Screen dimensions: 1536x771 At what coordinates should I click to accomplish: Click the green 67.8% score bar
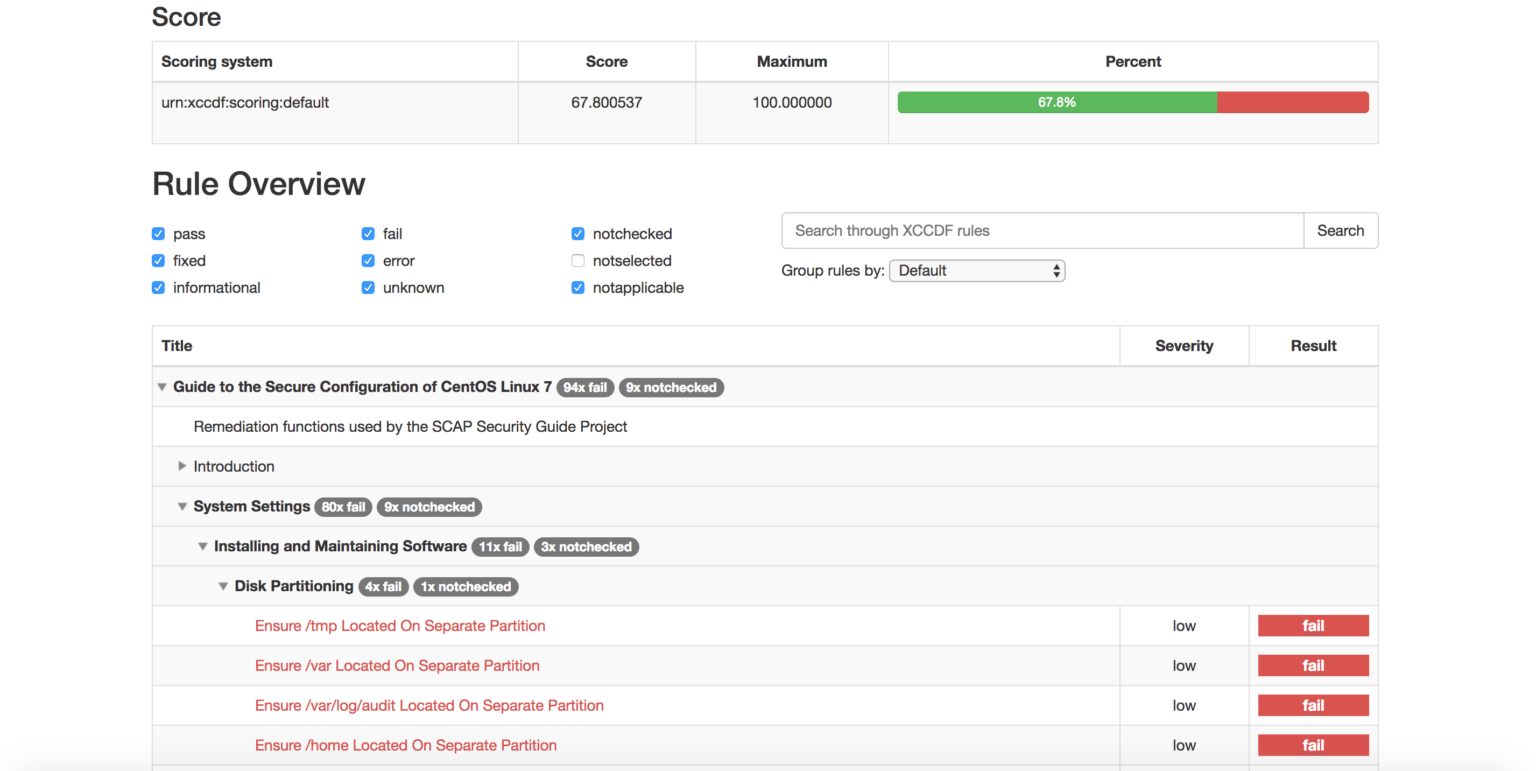click(x=1056, y=102)
